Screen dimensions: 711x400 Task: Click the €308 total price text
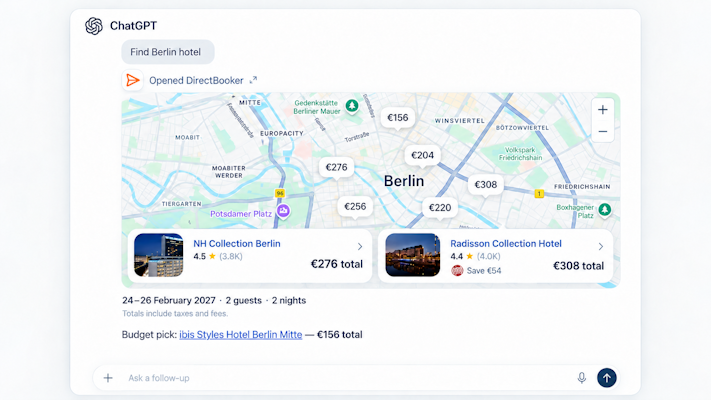click(578, 266)
